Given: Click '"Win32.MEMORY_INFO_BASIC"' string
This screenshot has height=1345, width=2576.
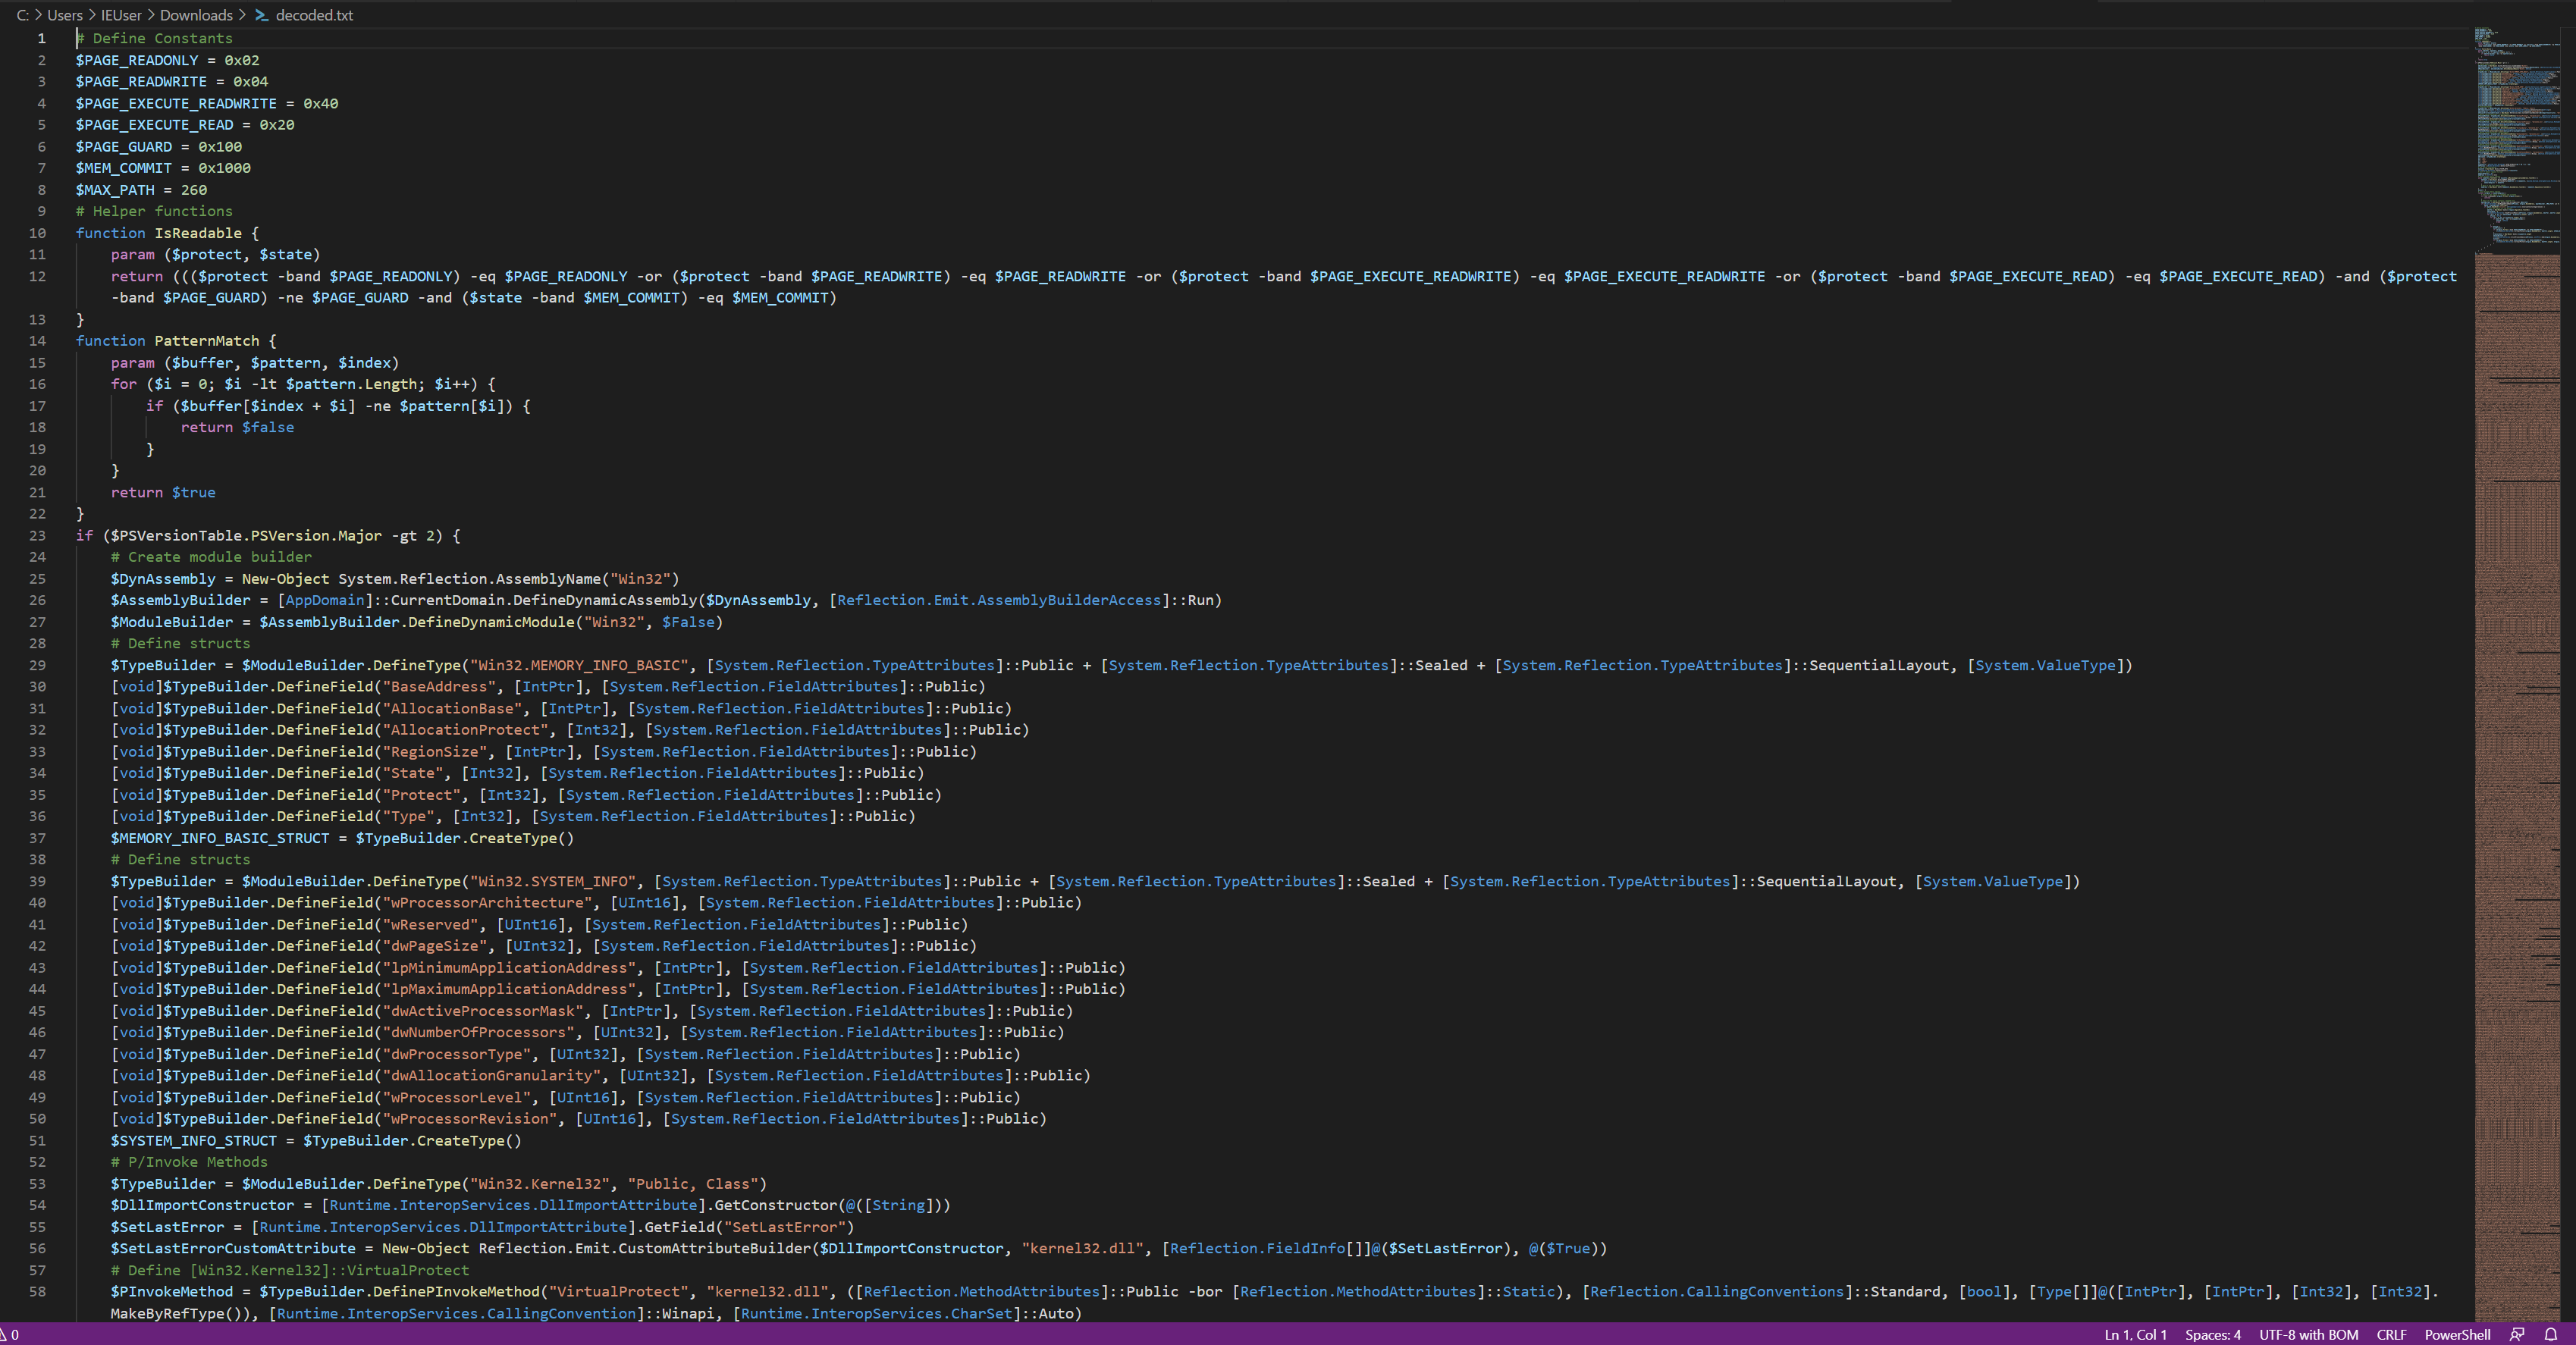Looking at the screenshot, I should pos(579,665).
